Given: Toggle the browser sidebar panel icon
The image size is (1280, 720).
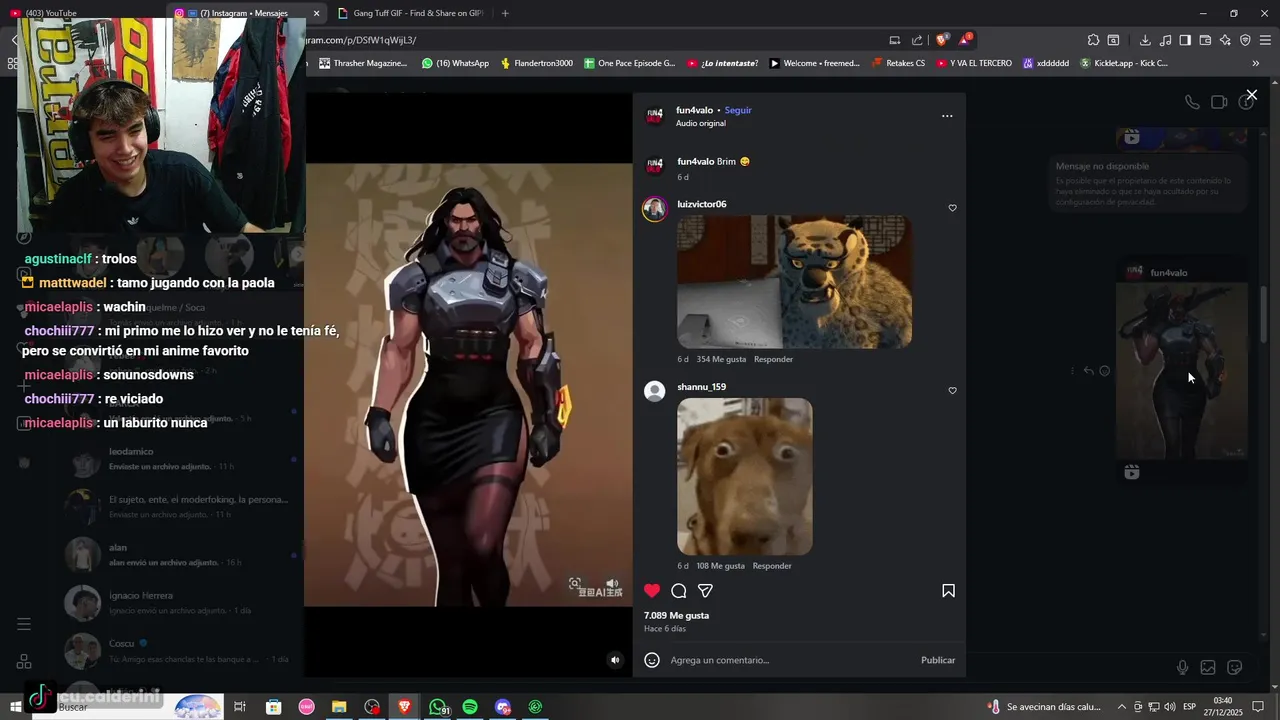Looking at the screenshot, I should click(x=1185, y=40).
